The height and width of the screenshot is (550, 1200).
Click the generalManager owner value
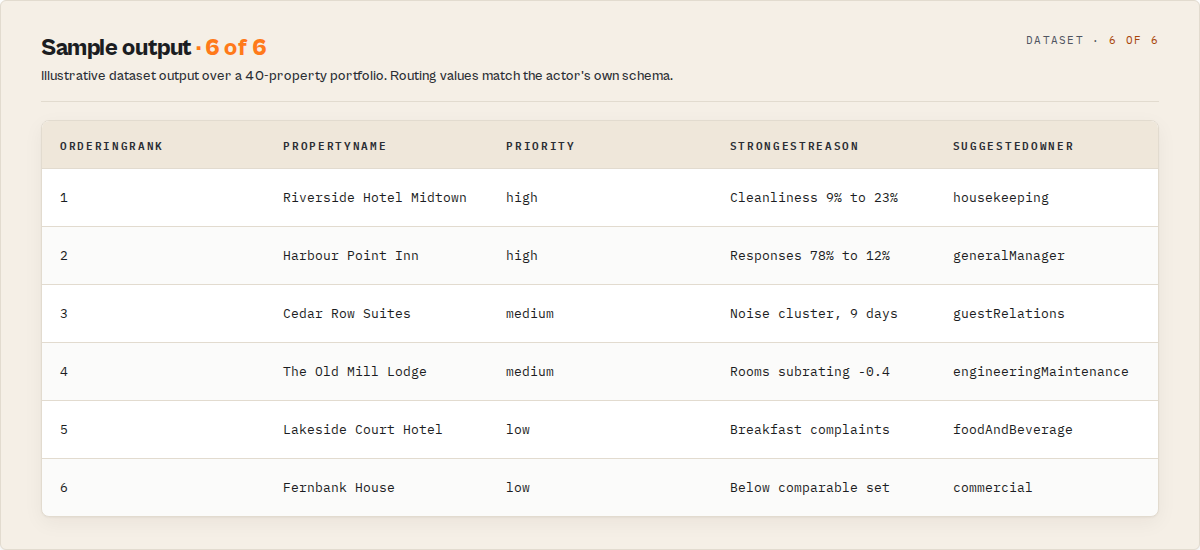coord(1009,256)
